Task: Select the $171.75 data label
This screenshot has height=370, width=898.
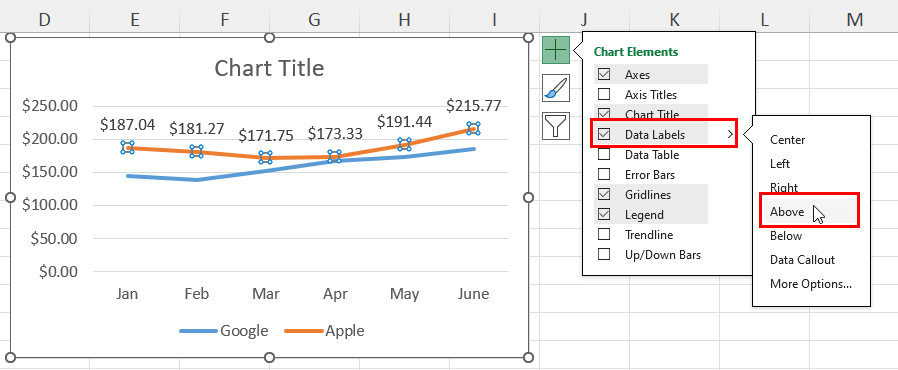Action: coord(266,136)
